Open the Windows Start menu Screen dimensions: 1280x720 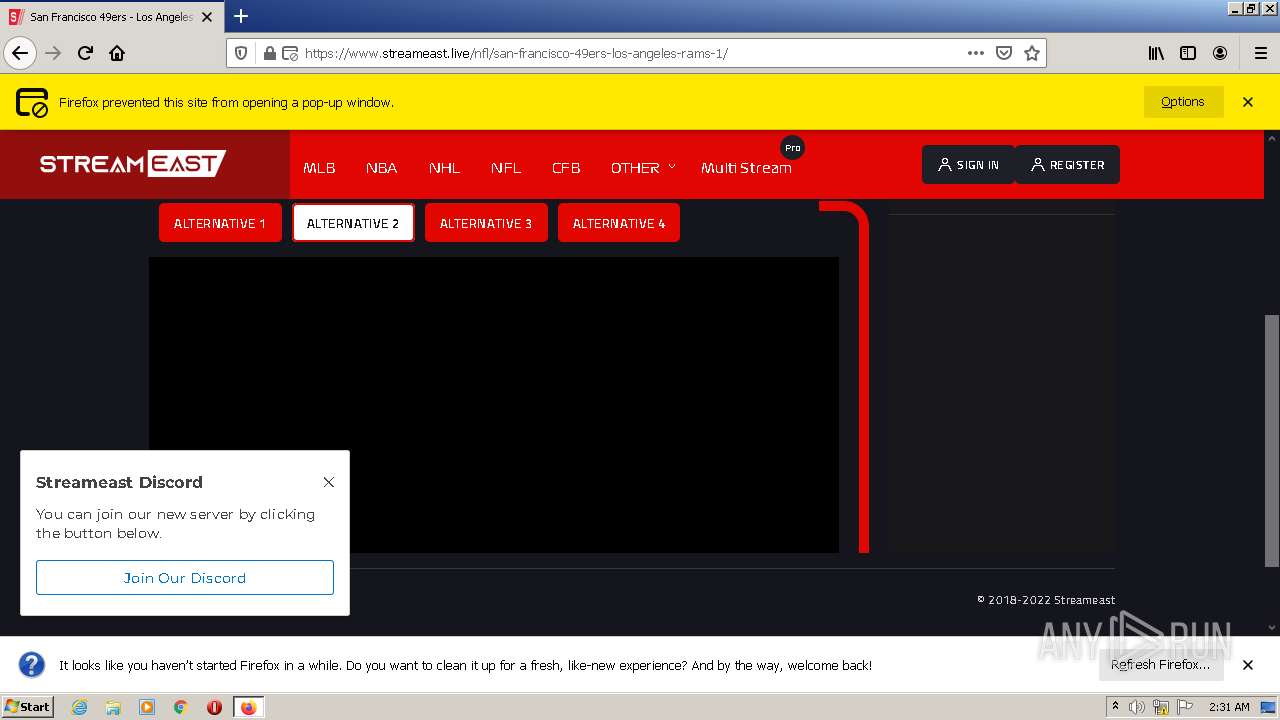(x=28, y=707)
